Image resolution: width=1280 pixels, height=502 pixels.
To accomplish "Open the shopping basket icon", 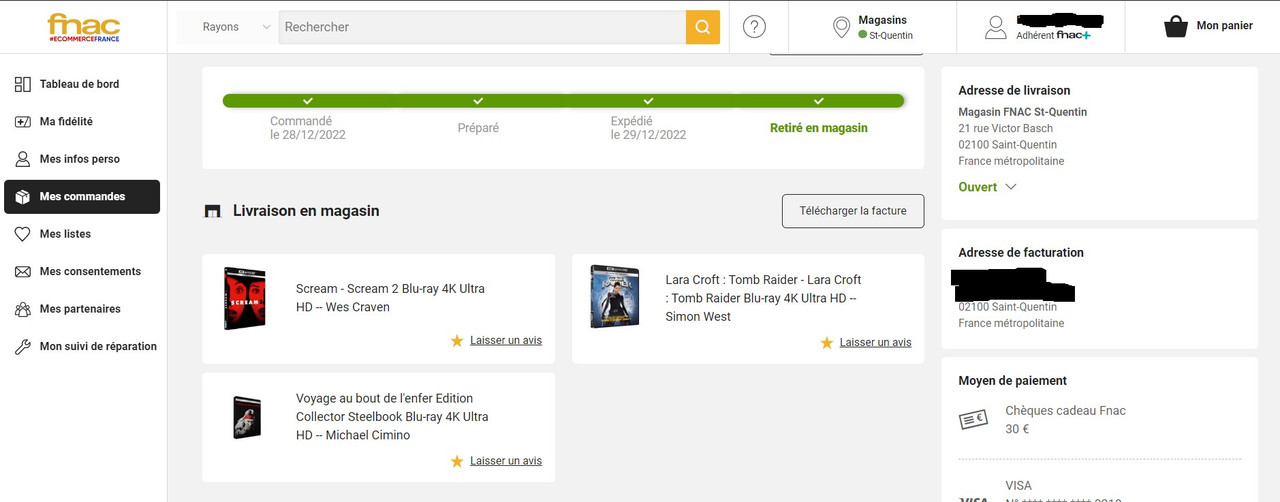I will (x=1176, y=27).
